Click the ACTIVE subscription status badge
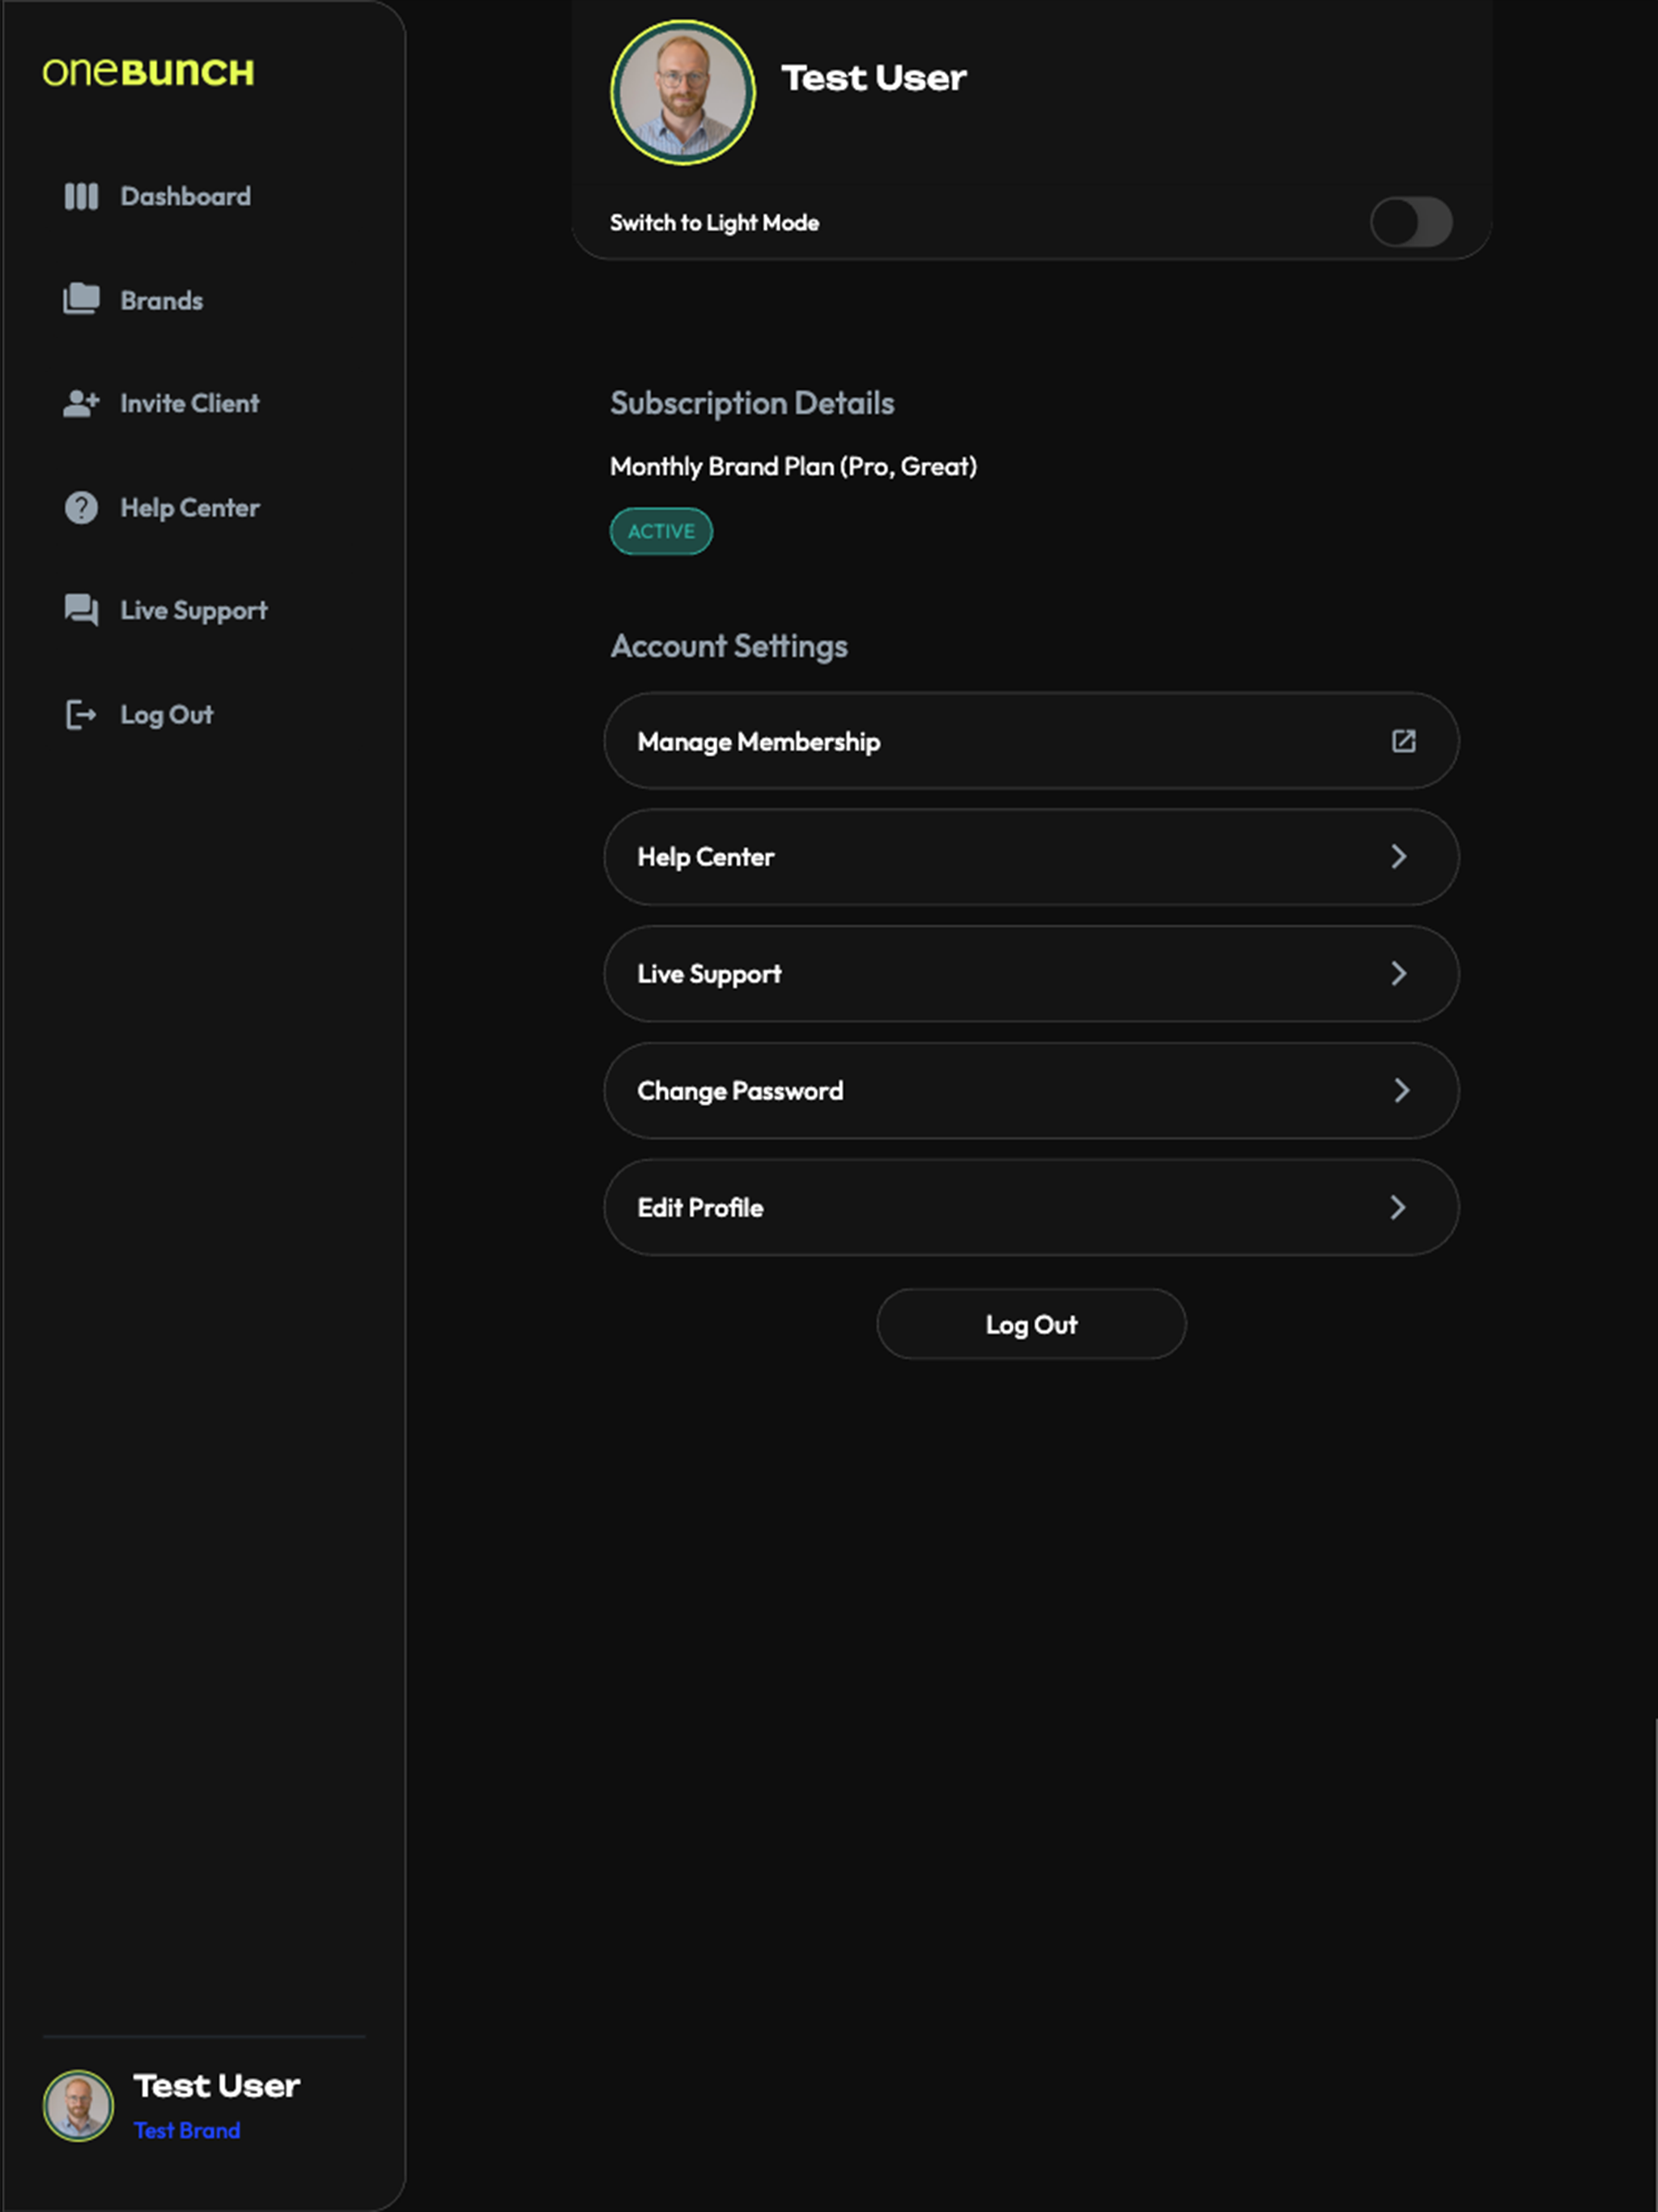 (661, 531)
